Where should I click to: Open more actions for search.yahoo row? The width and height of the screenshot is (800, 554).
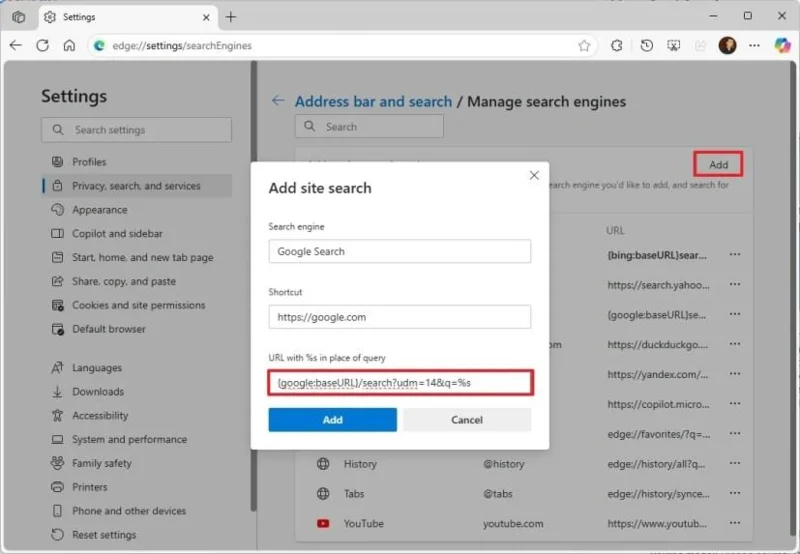pos(735,284)
